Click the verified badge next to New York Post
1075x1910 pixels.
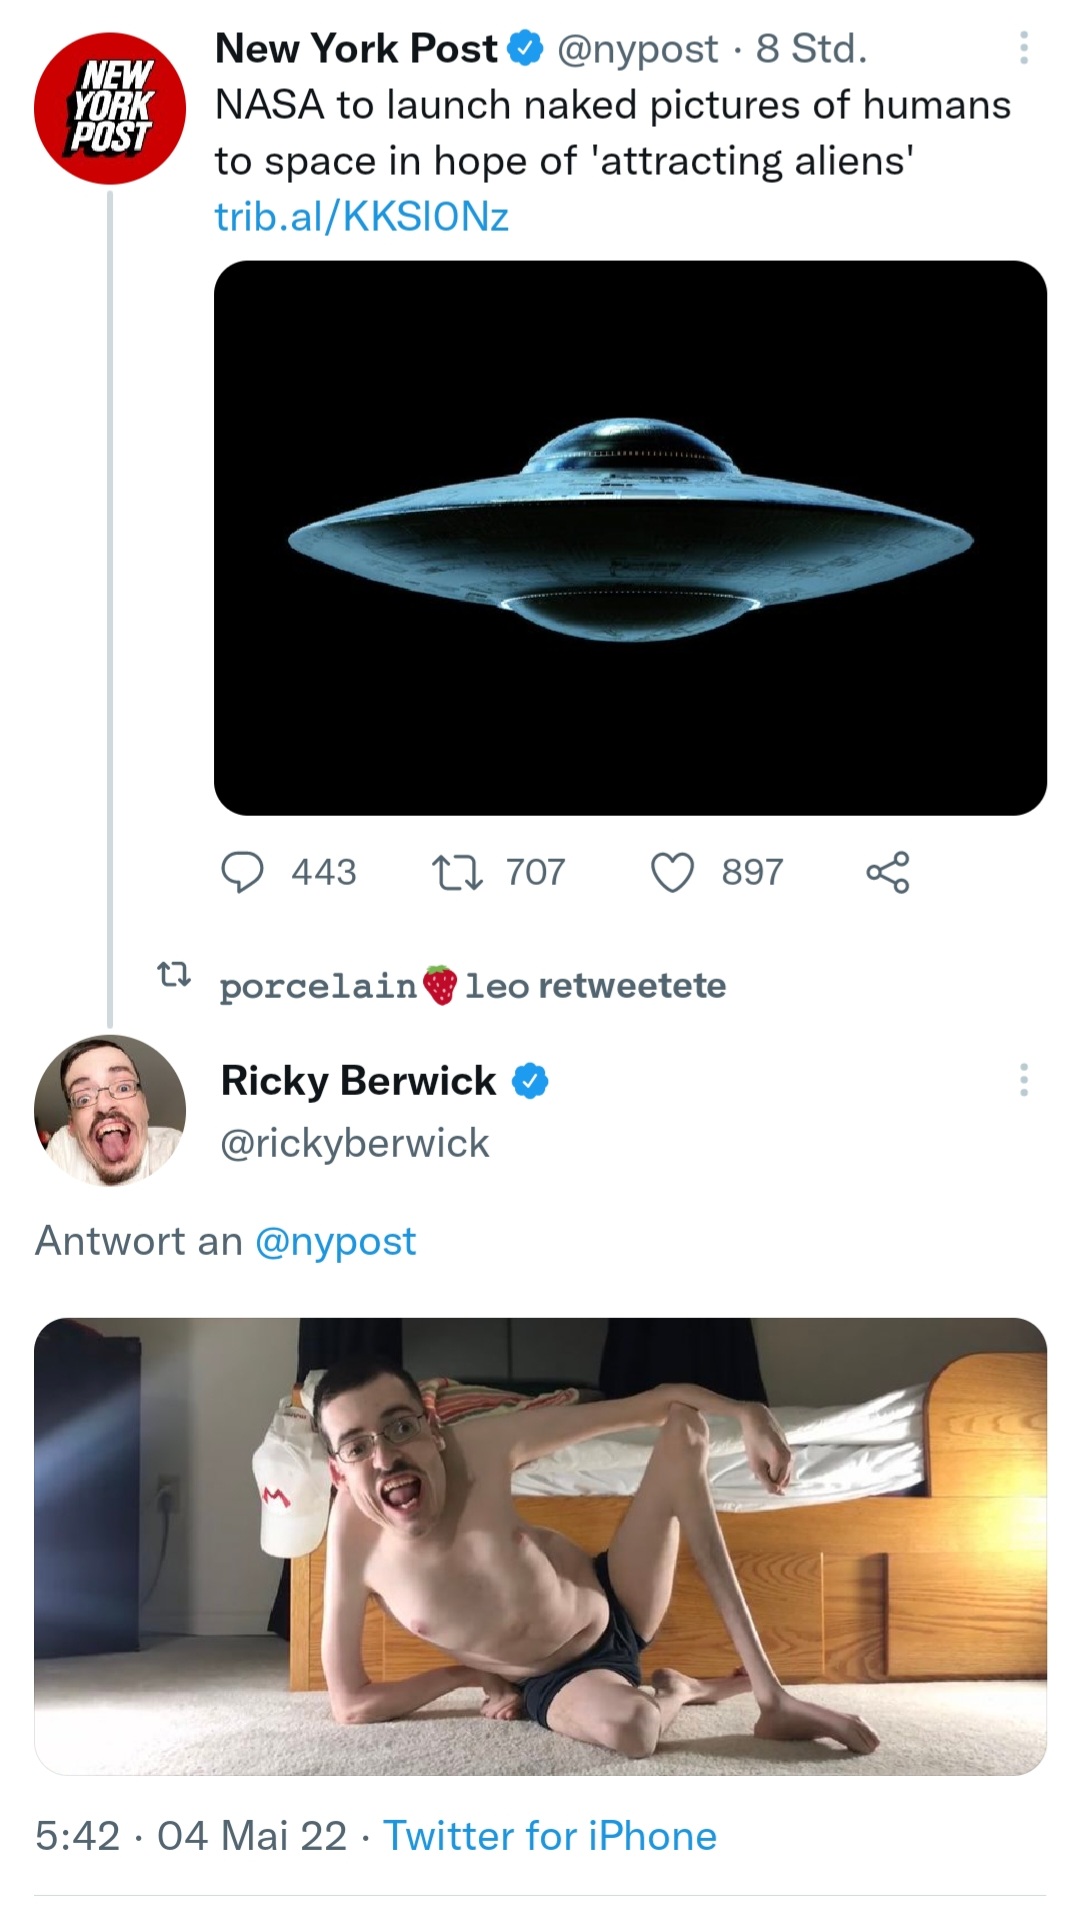(526, 48)
